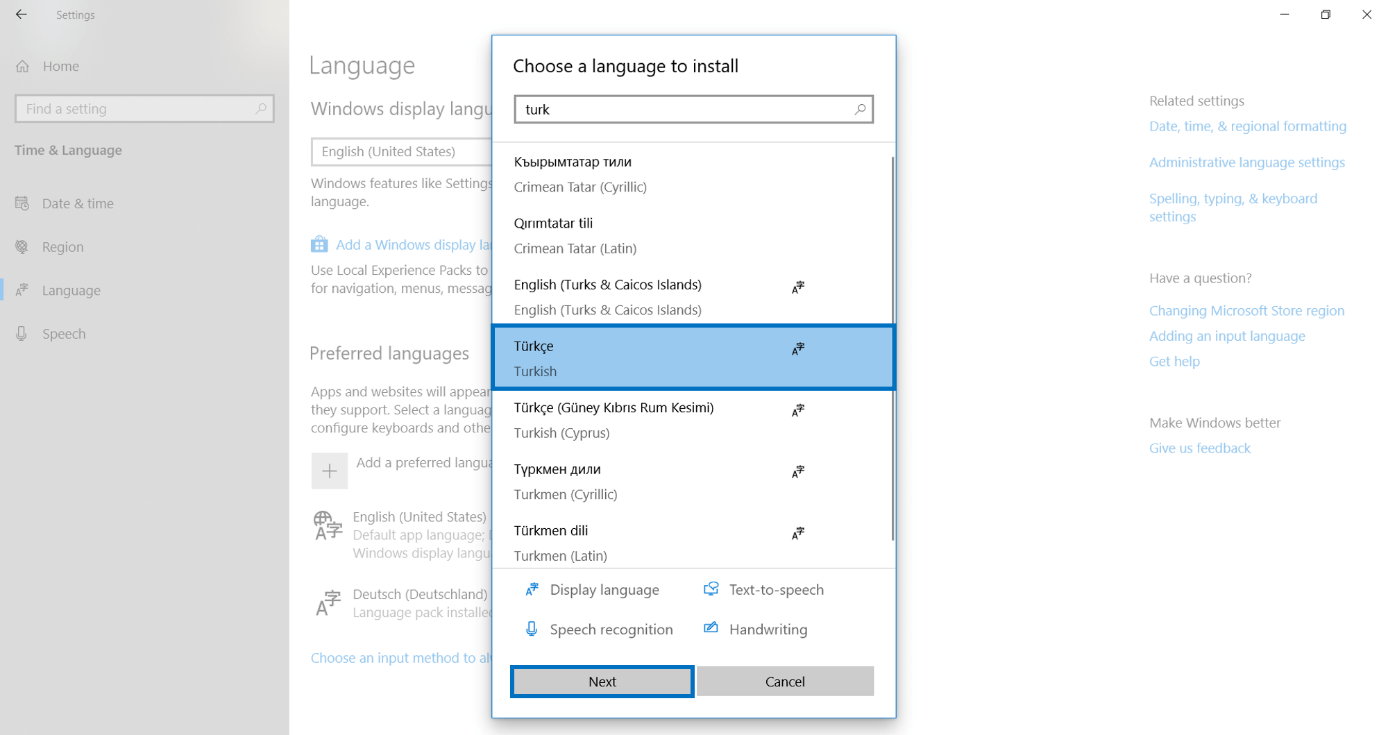
Task: Click the language search field containing turk
Action: click(694, 109)
